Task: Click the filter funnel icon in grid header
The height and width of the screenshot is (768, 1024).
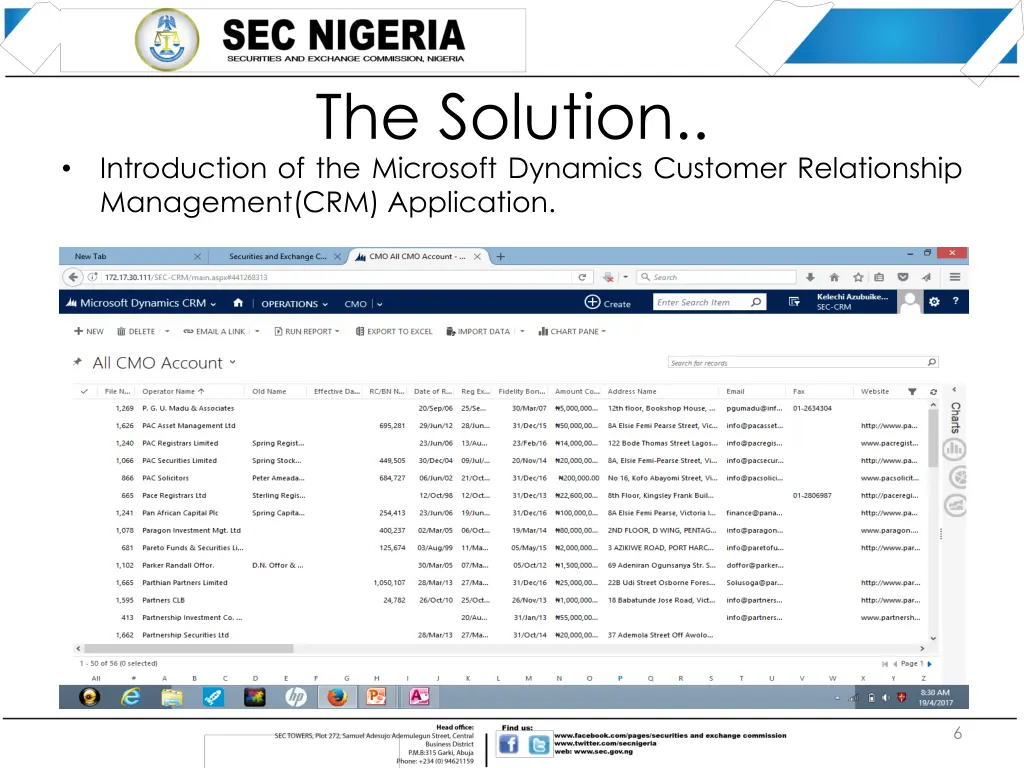Action: [912, 392]
